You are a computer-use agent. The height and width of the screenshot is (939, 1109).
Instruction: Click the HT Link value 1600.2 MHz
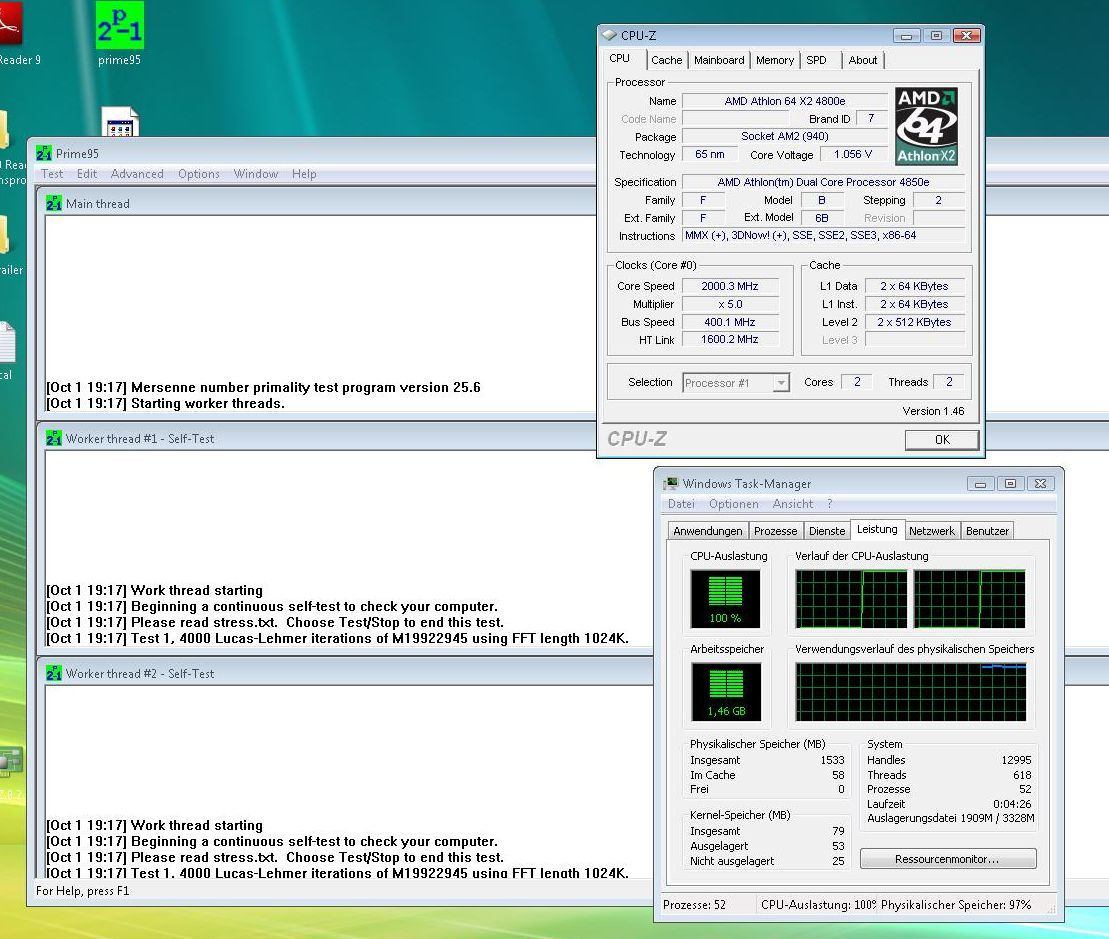click(x=729, y=339)
